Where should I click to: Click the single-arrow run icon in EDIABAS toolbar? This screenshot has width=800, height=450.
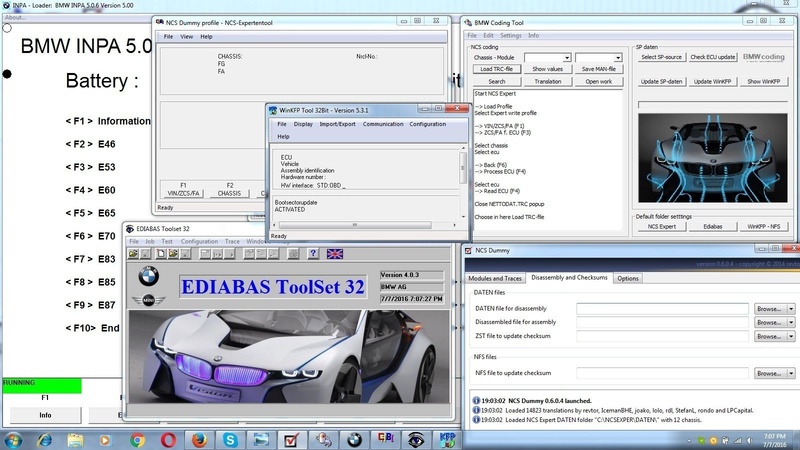[x=230, y=254]
